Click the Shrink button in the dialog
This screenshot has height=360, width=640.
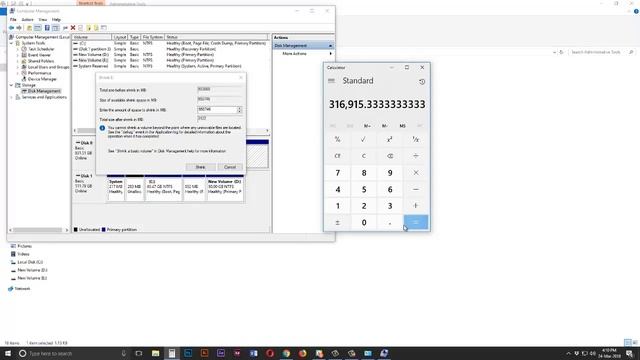click(200, 167)
